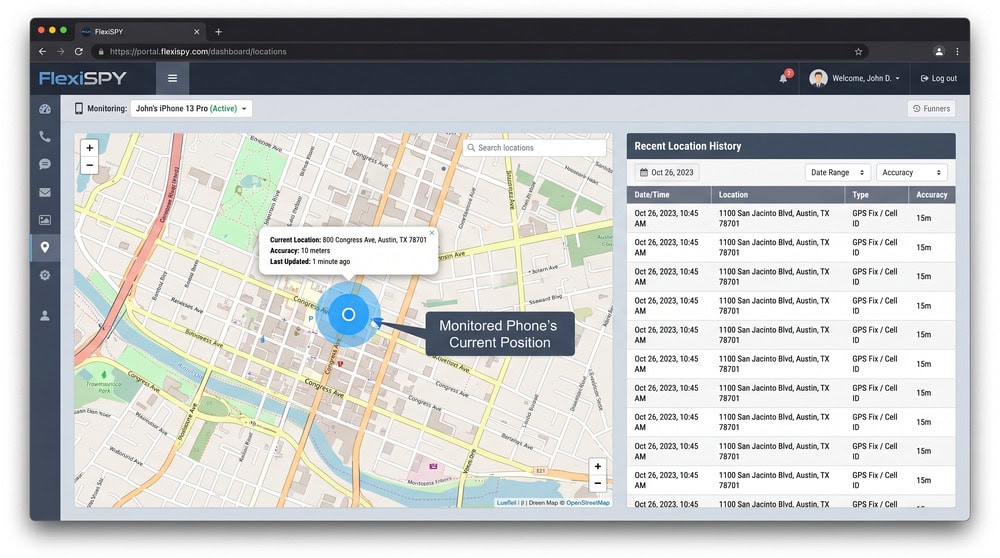Screen dimensions: 1000x558
Task: Open the OpenStreetMap attribution link
Action: tap(587, 503)
